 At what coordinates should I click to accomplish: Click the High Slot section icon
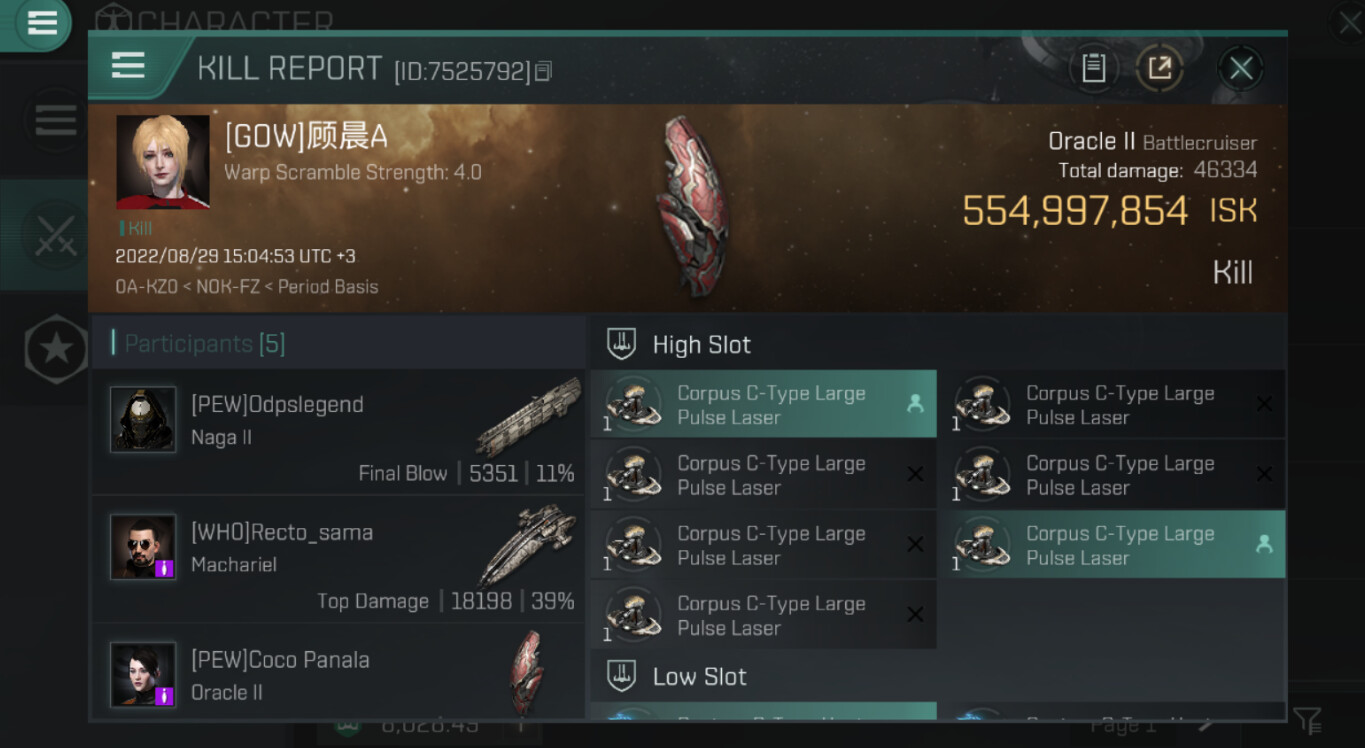pos(621,345)
